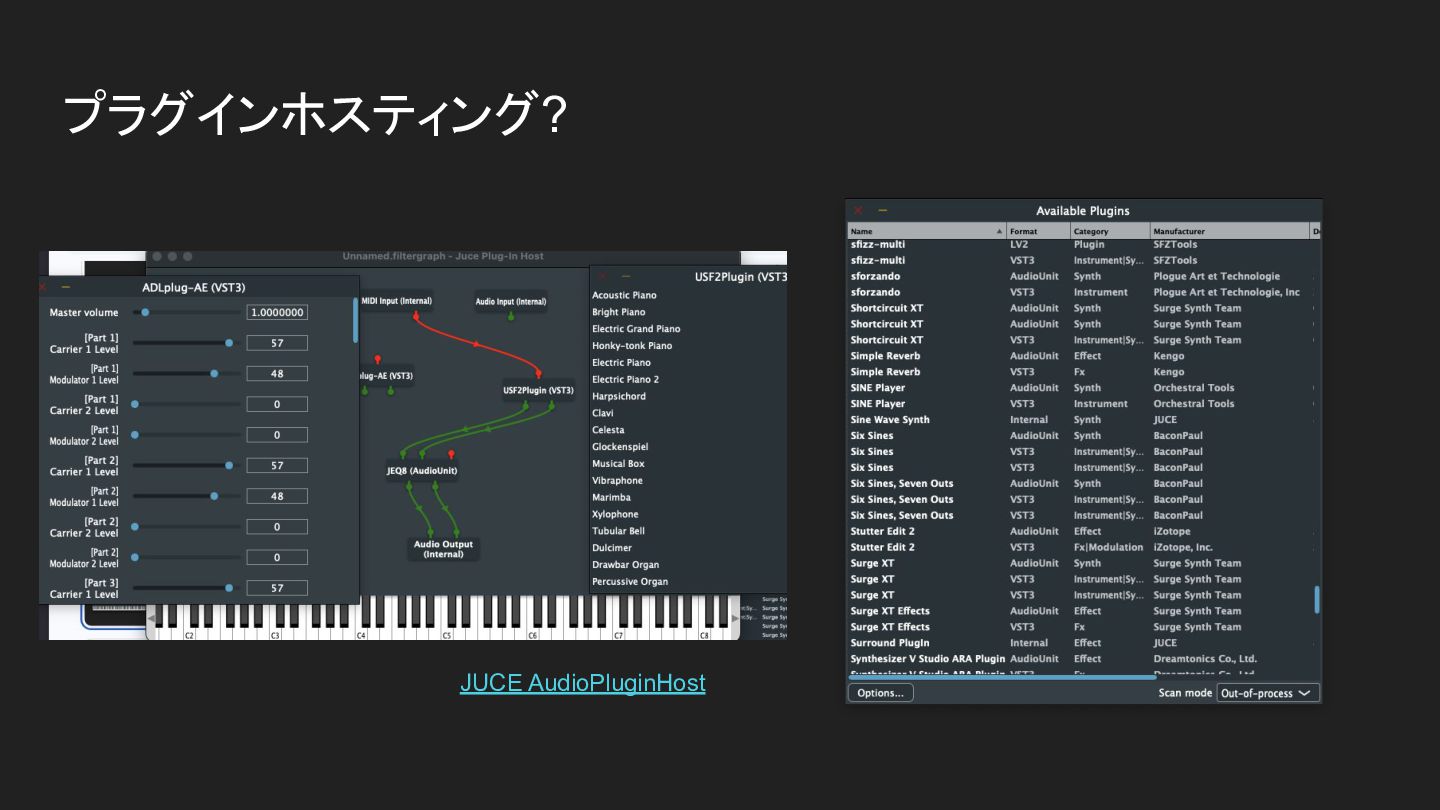Select the sfizz-multi LV2 plugin row
This screenshot has height=810, width=1440.
(x=1079, y=244)
